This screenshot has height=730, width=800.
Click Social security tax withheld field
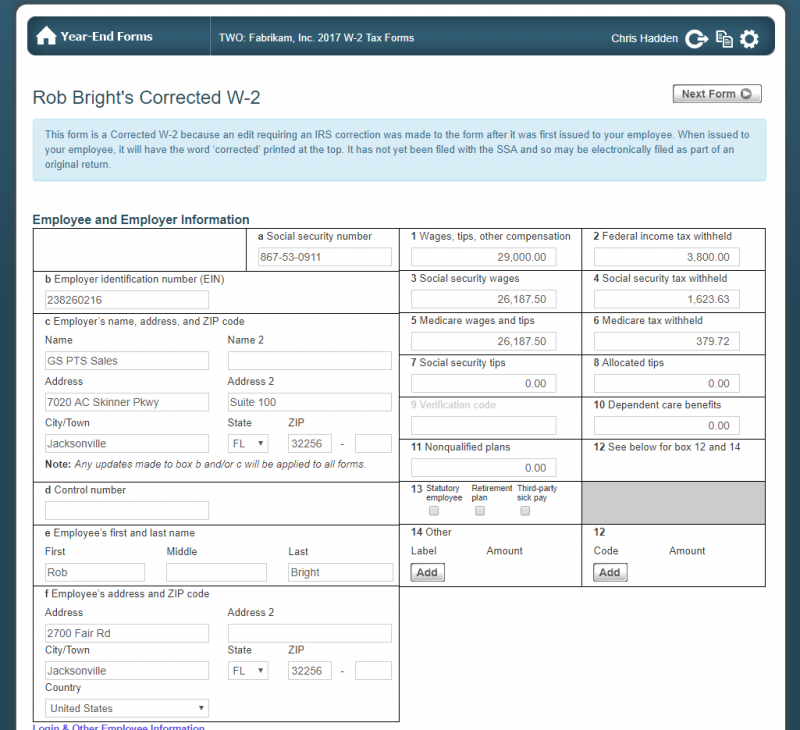coord(666,299)
